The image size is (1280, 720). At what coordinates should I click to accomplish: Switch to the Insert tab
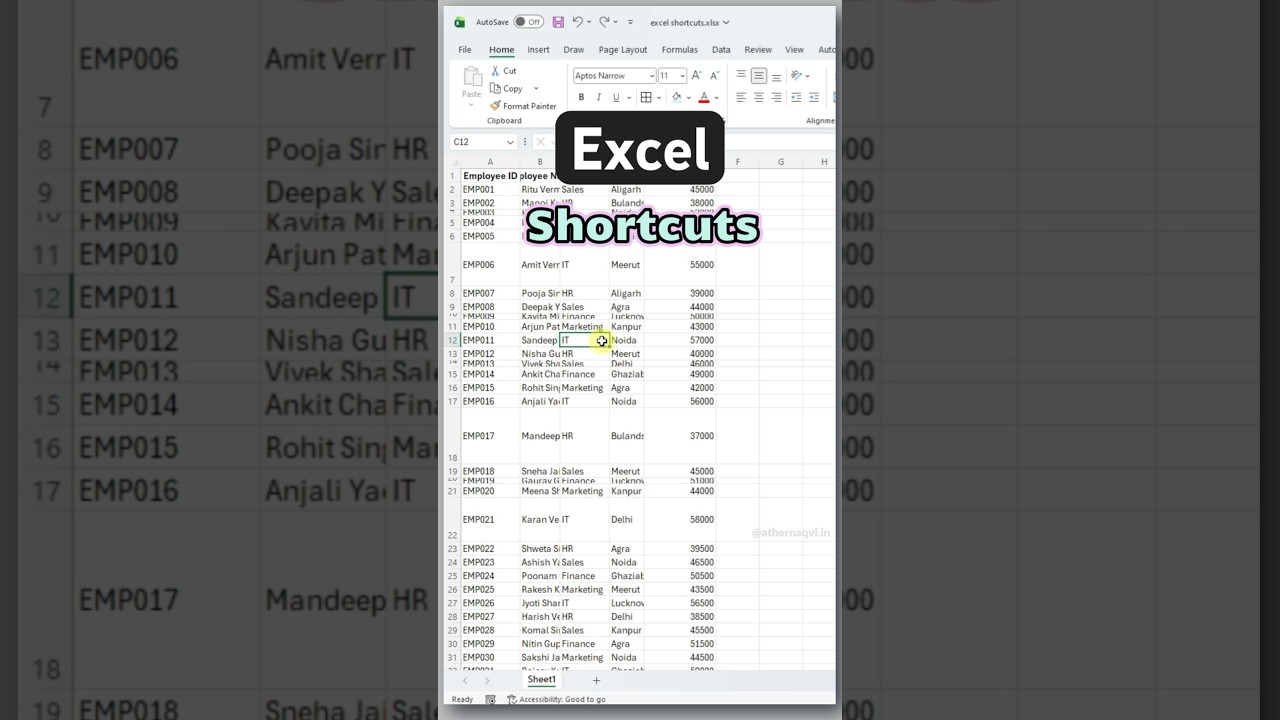click(x=538, y=49)
